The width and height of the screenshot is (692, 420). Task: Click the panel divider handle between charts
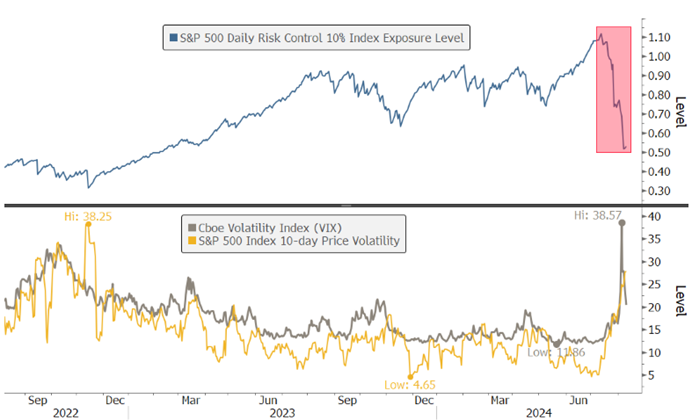coord(346,206)
